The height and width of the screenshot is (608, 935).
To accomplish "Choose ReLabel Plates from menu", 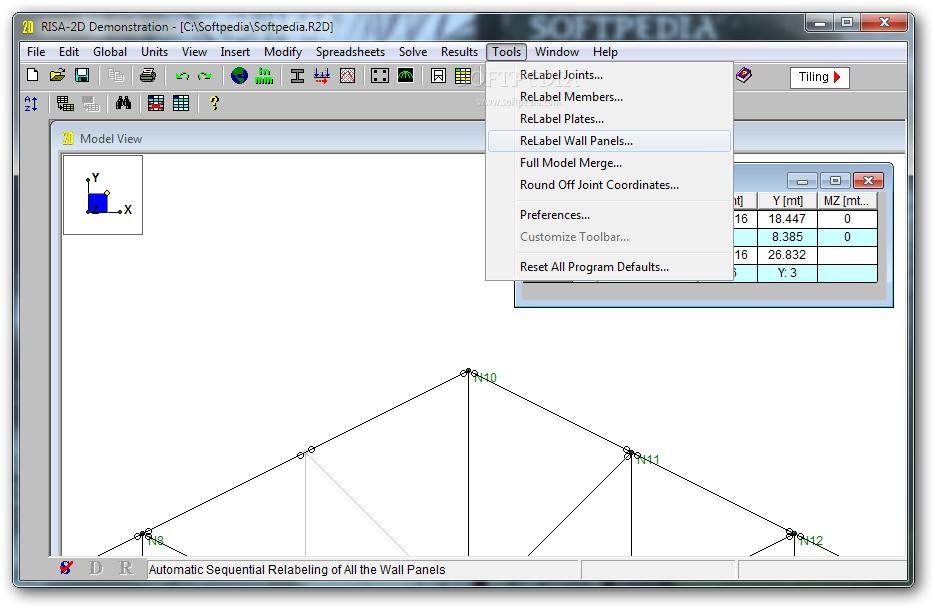I will (609, 119).
